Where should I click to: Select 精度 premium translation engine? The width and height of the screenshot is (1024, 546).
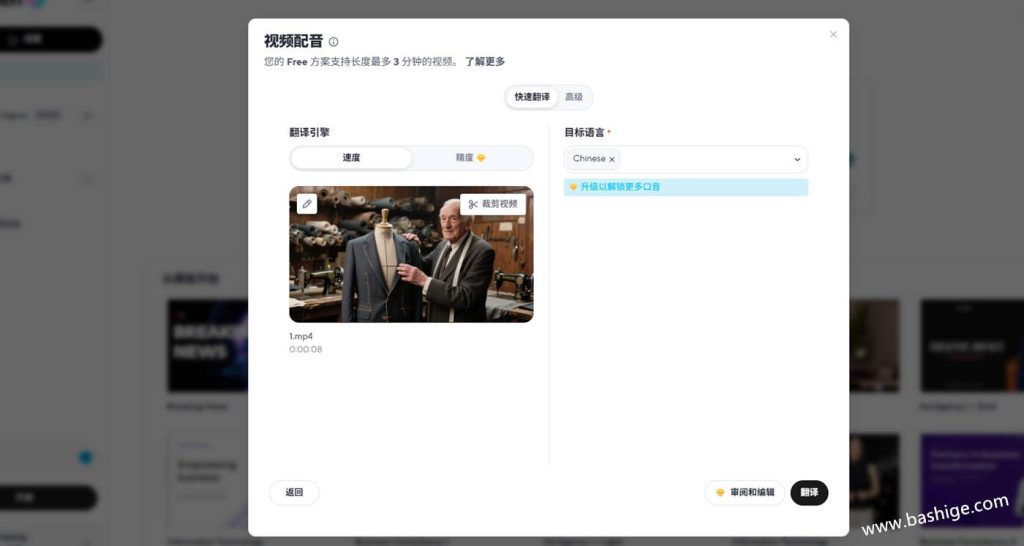click(472, 158)
